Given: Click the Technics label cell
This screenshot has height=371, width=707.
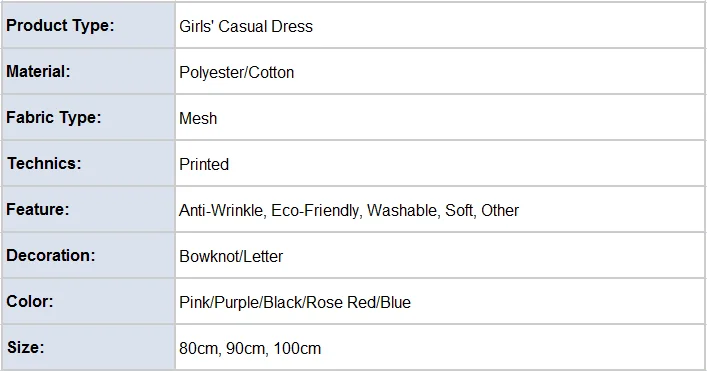Looking at the screenshot, I should tap(88, 163).
